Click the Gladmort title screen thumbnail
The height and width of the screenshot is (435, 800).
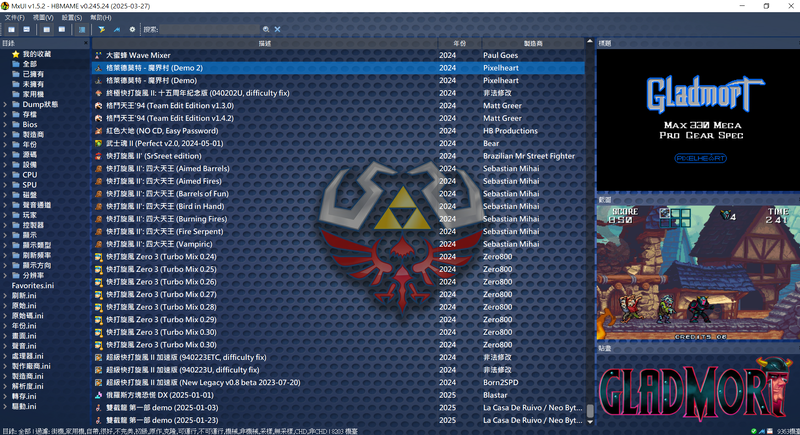tap(698, 120)
